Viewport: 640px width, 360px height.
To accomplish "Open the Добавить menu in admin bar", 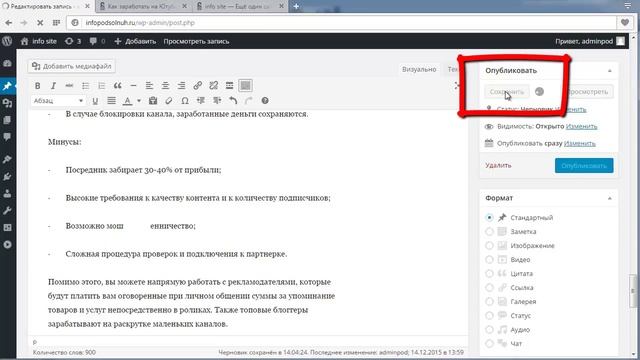I will [135, 41].
